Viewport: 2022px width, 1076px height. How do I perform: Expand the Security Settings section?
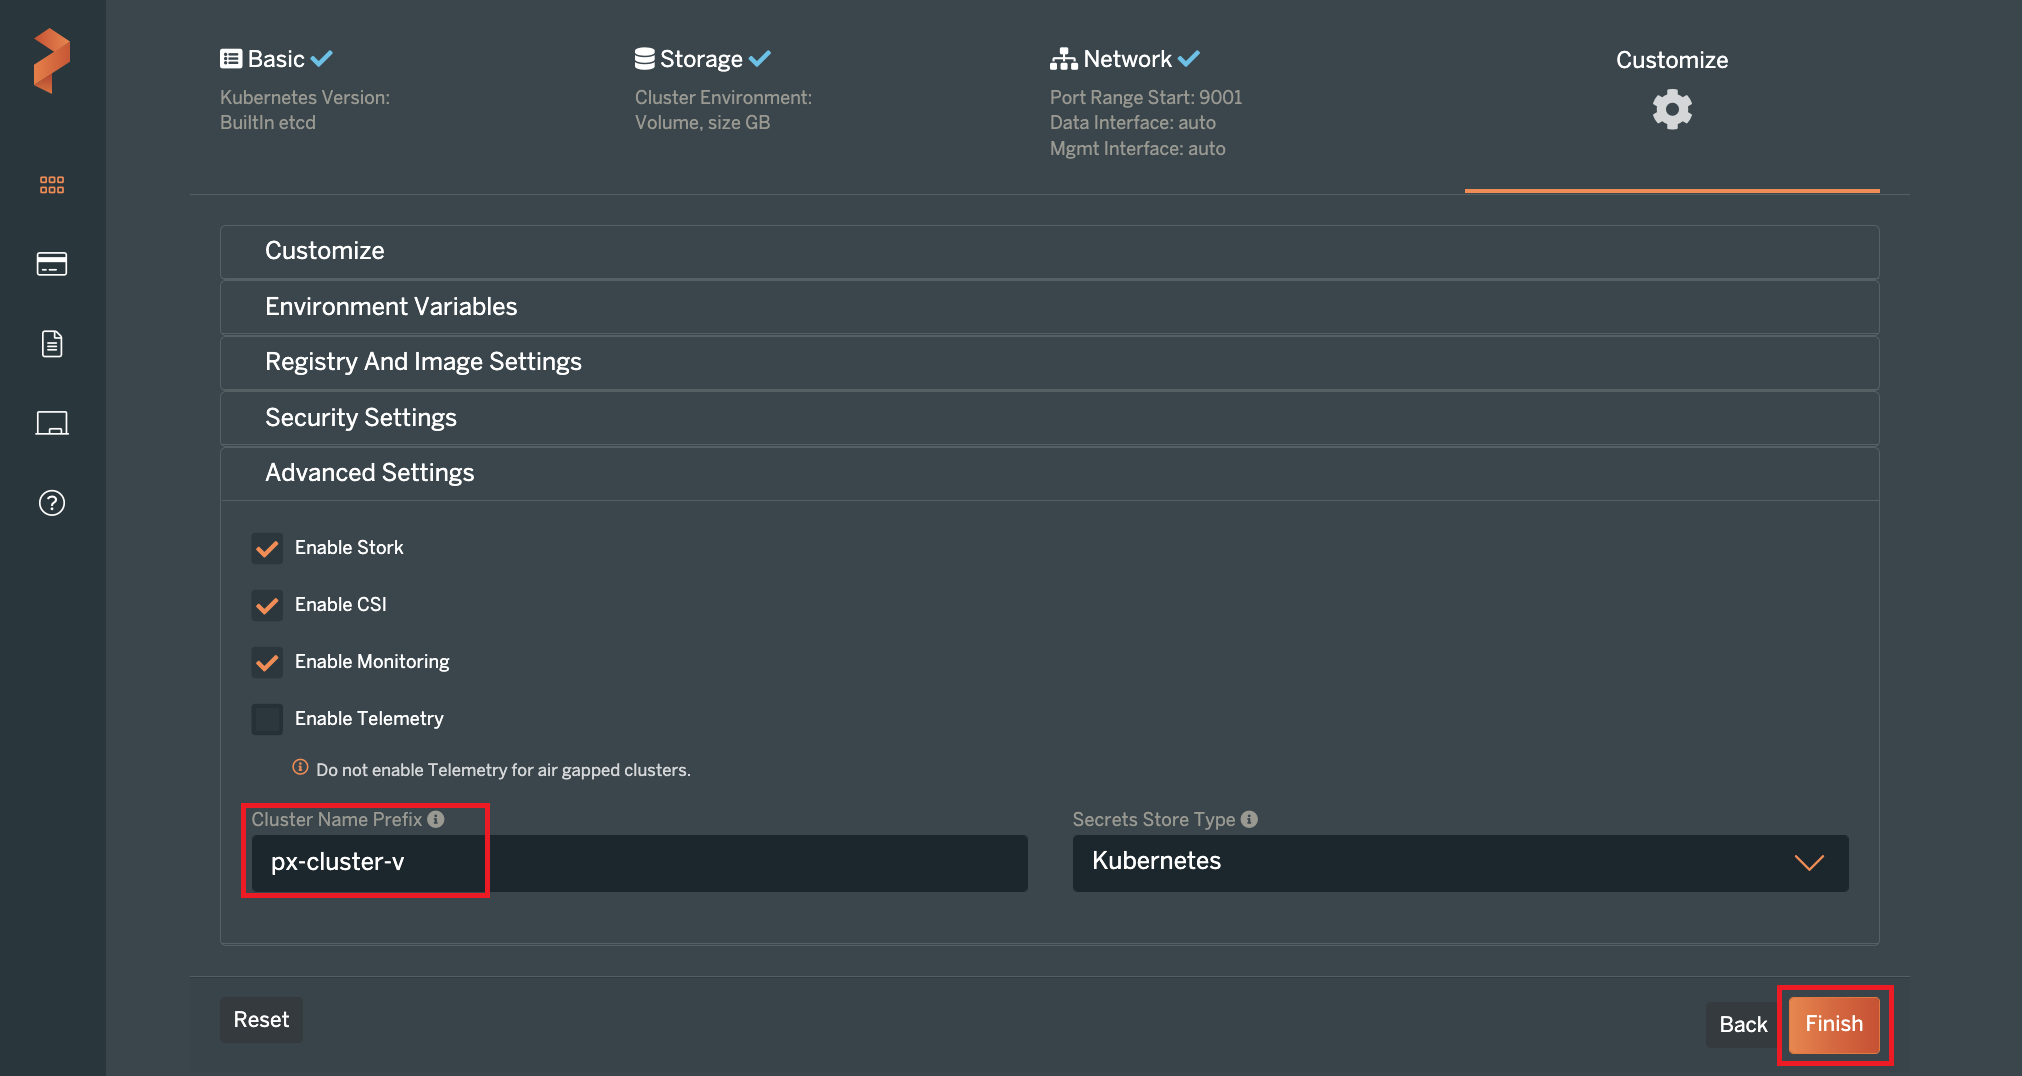point(1049,418)
